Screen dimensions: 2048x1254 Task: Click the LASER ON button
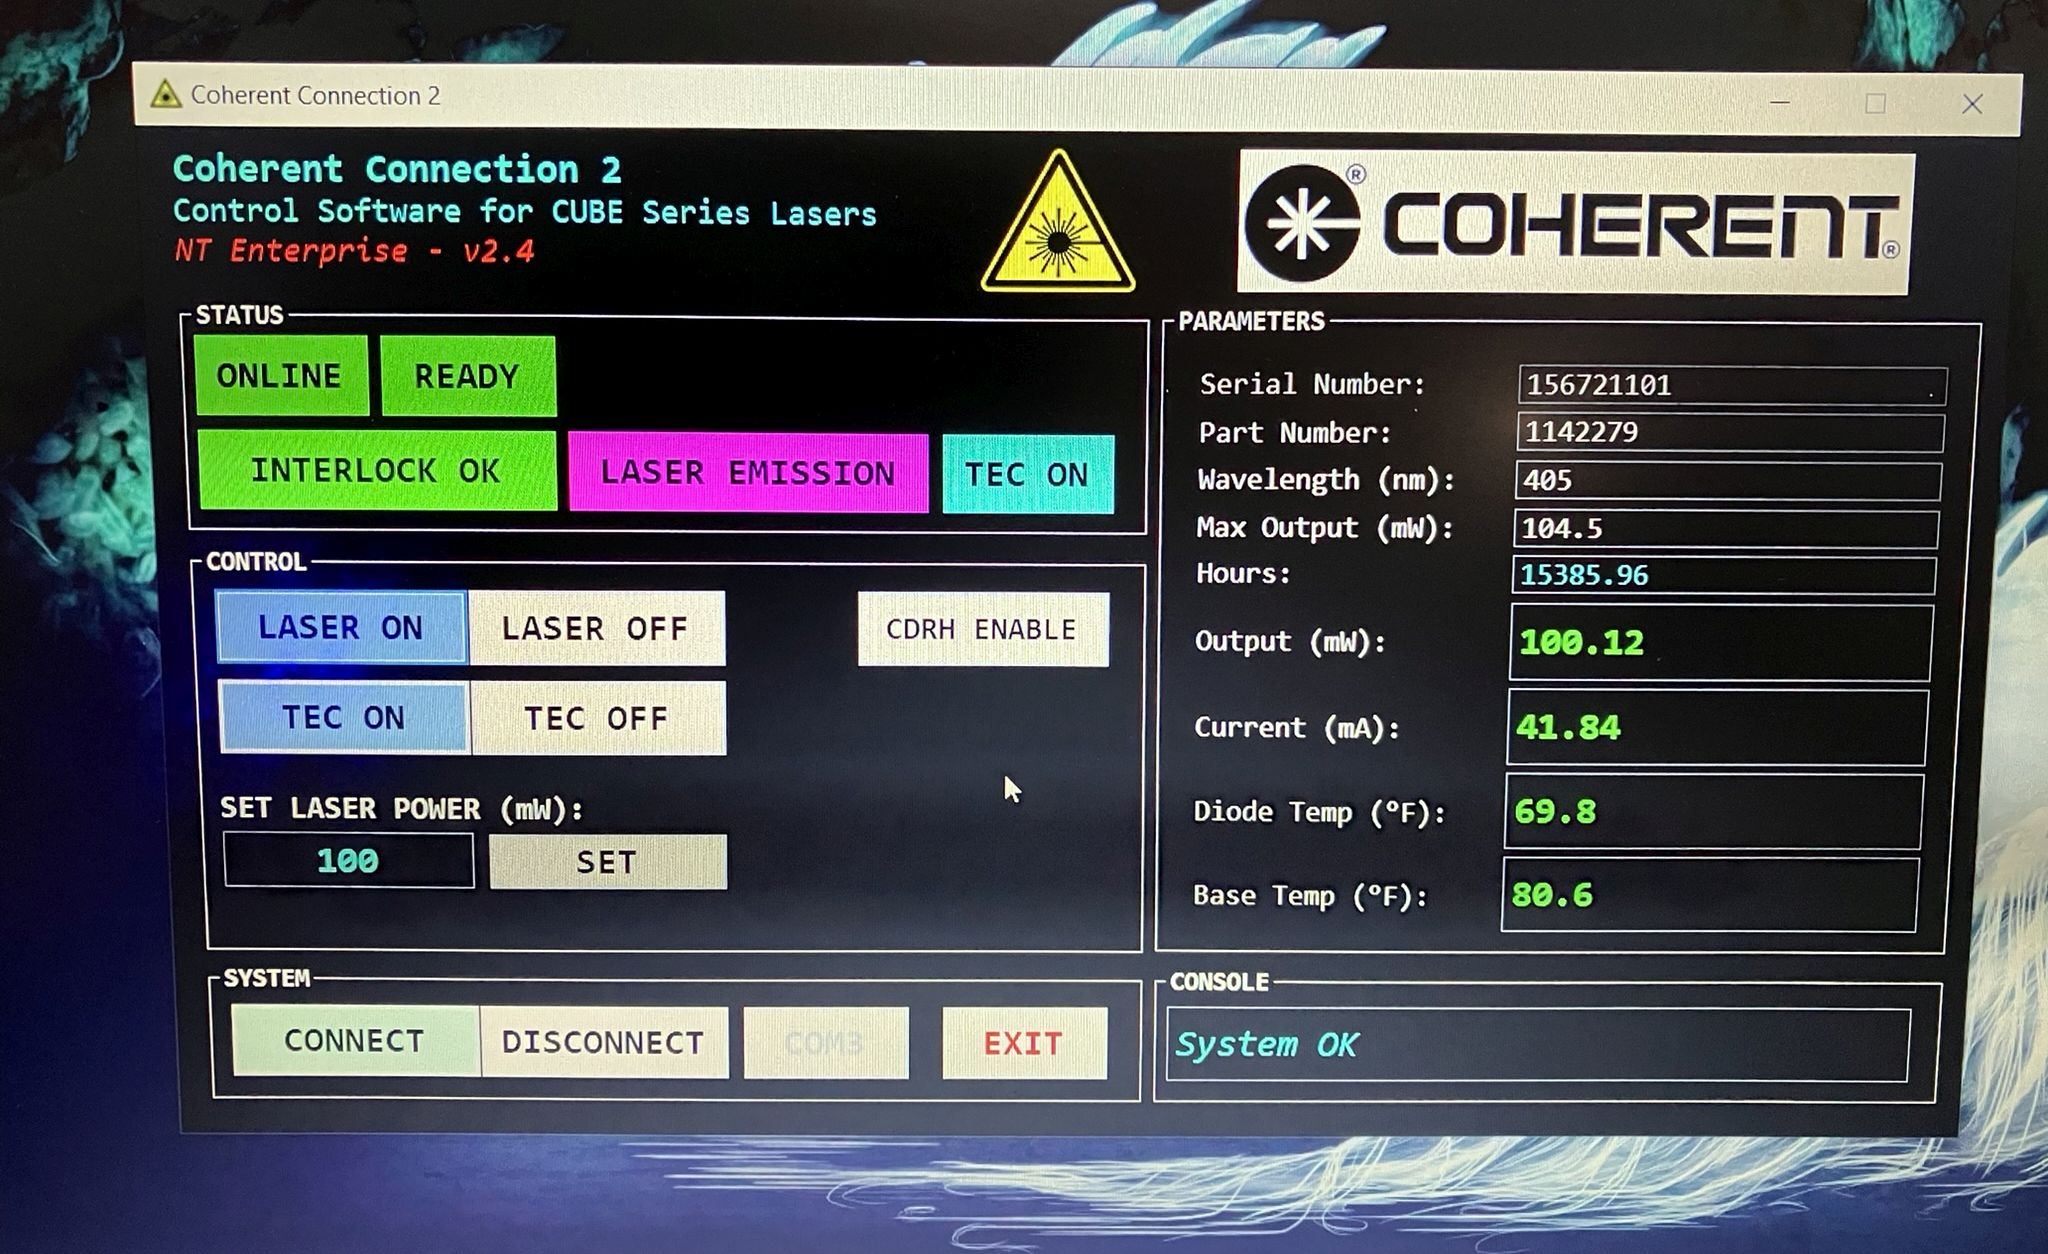coord(342,627)
